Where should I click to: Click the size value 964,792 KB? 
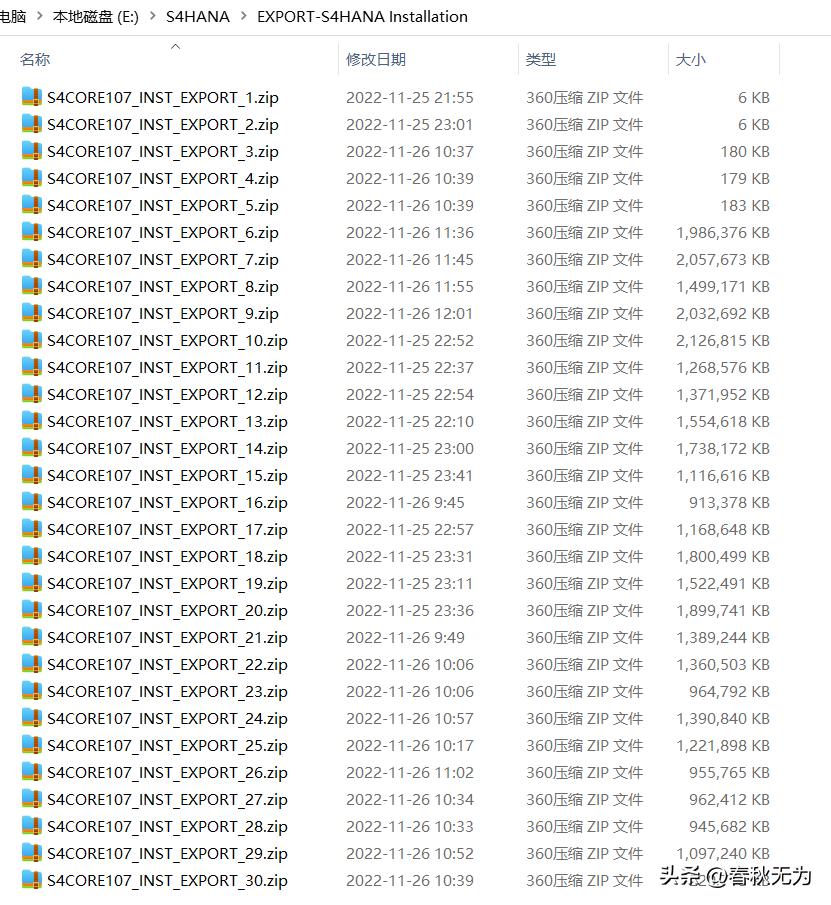[x=729, y=691]
